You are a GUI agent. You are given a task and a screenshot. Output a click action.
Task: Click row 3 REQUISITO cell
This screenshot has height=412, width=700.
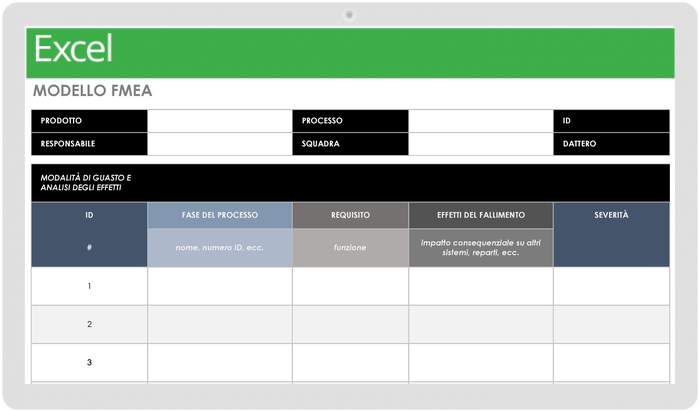350,362
